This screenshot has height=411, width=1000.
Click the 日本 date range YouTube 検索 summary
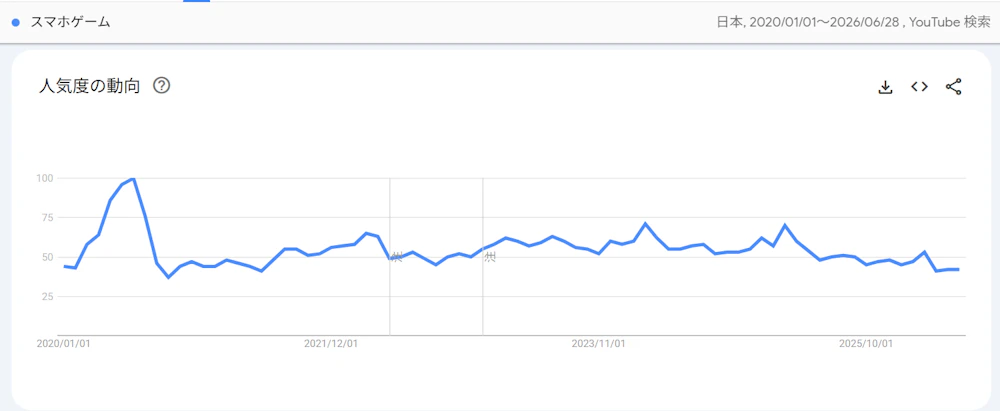(853, 22)
